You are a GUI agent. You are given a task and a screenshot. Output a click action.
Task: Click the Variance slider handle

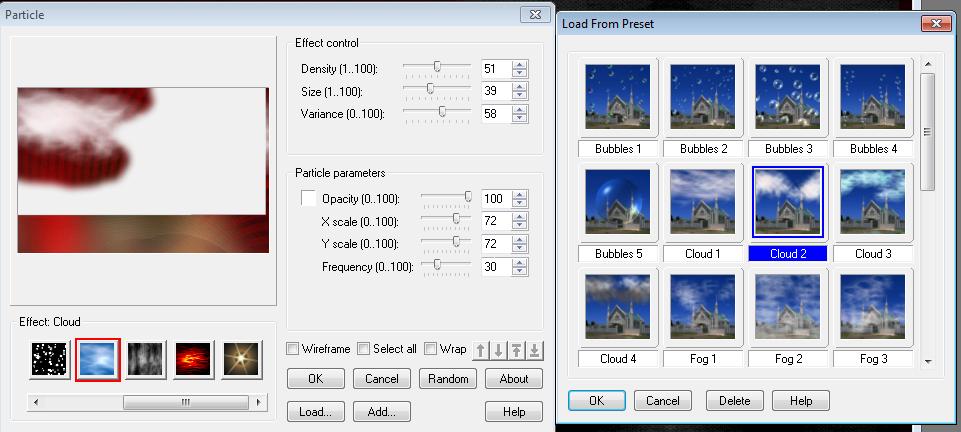442,112
